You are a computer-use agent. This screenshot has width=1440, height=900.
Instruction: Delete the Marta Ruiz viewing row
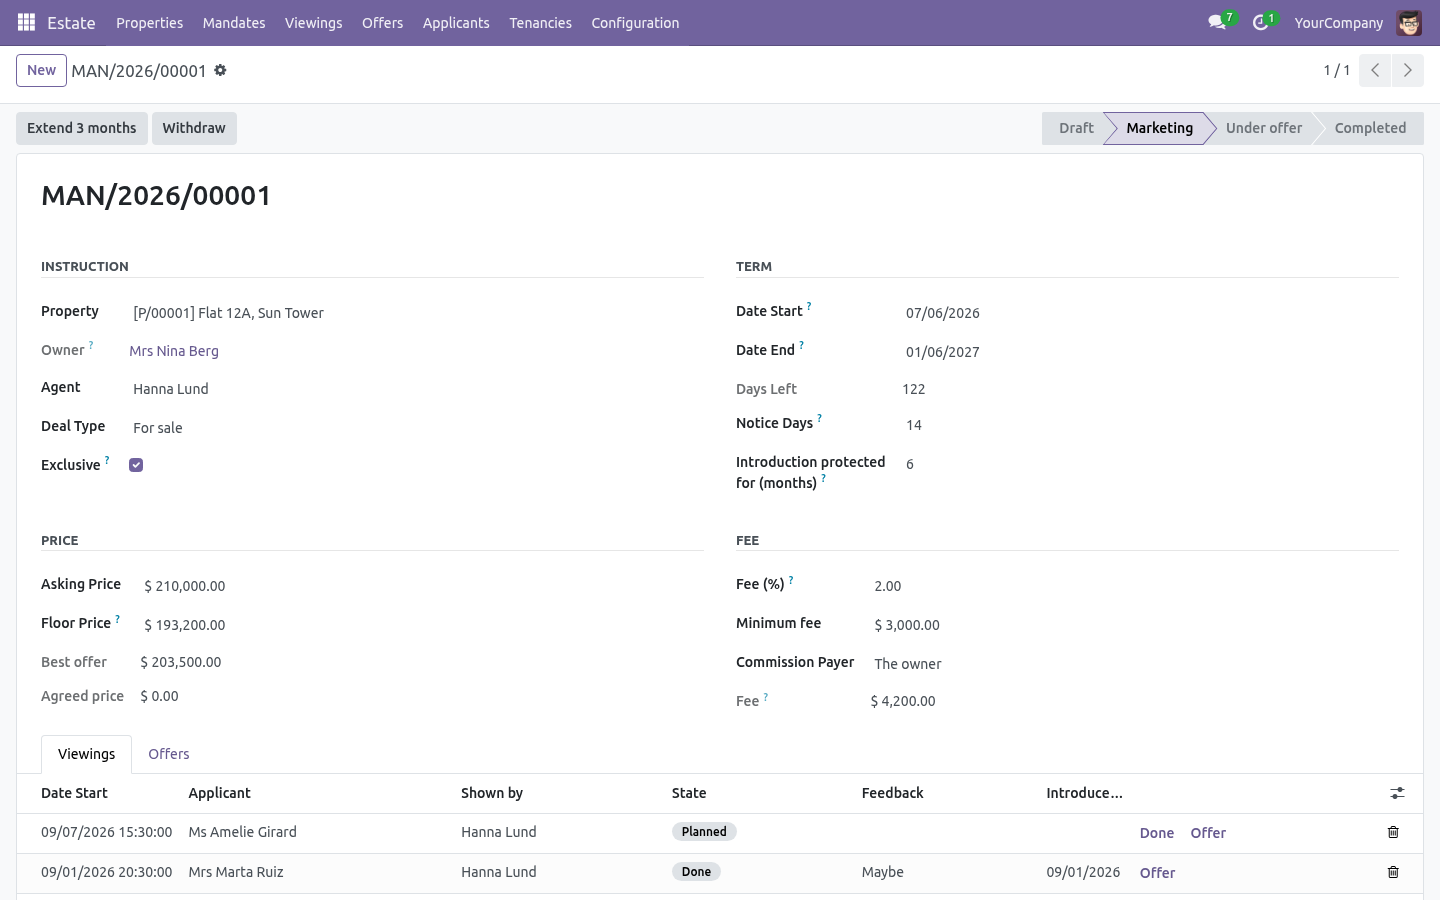(x=1393, y=872)
